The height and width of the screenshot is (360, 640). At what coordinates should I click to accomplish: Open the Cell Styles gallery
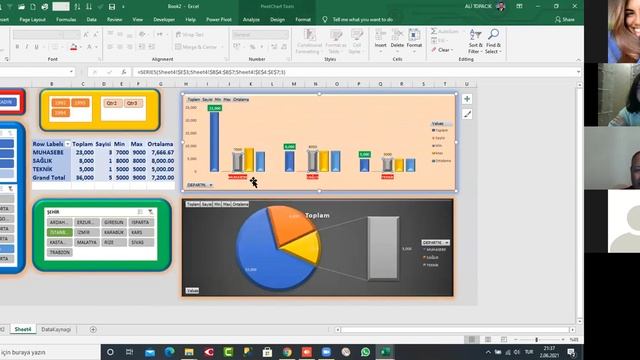click(x=356, y=42)
